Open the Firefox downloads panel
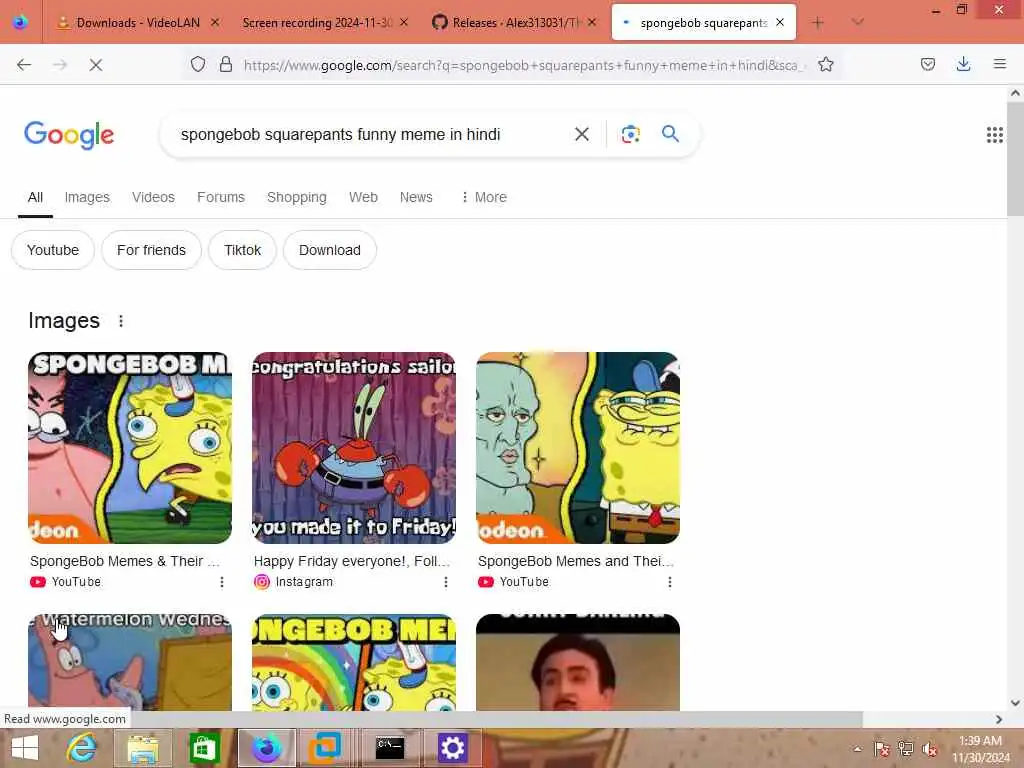1024x768 pixels. (x=963, y=64)
